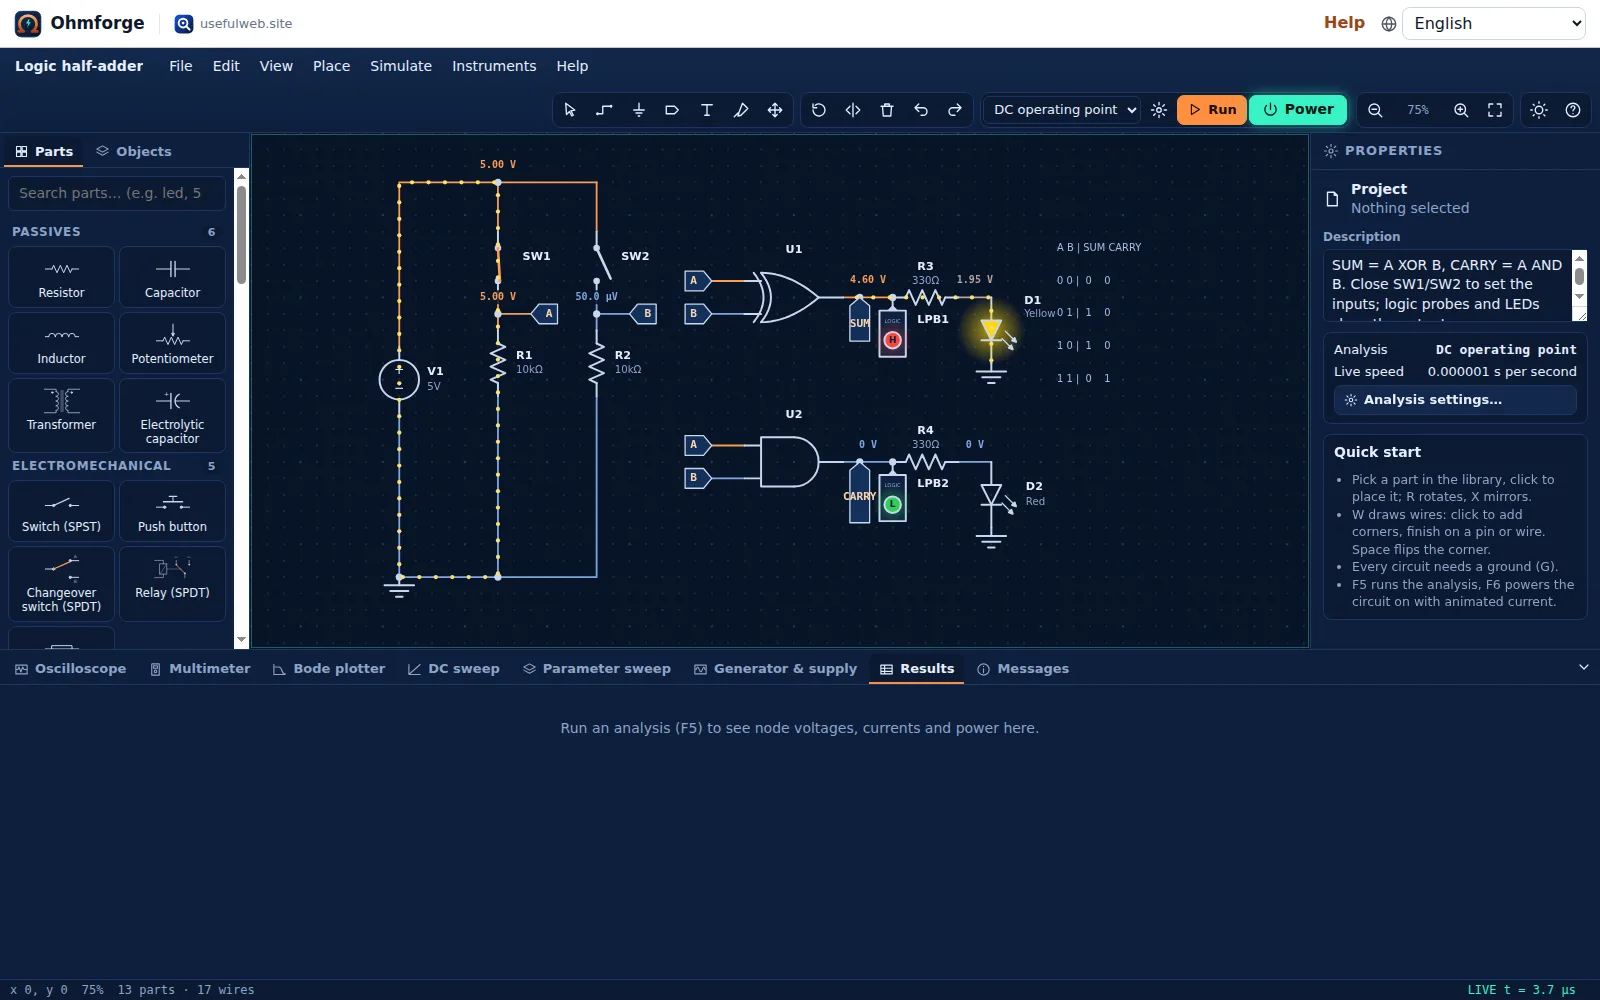Open the toolbar help icon
This screenshot has width=1600, height=1000.
click(x=1573, y=110)
